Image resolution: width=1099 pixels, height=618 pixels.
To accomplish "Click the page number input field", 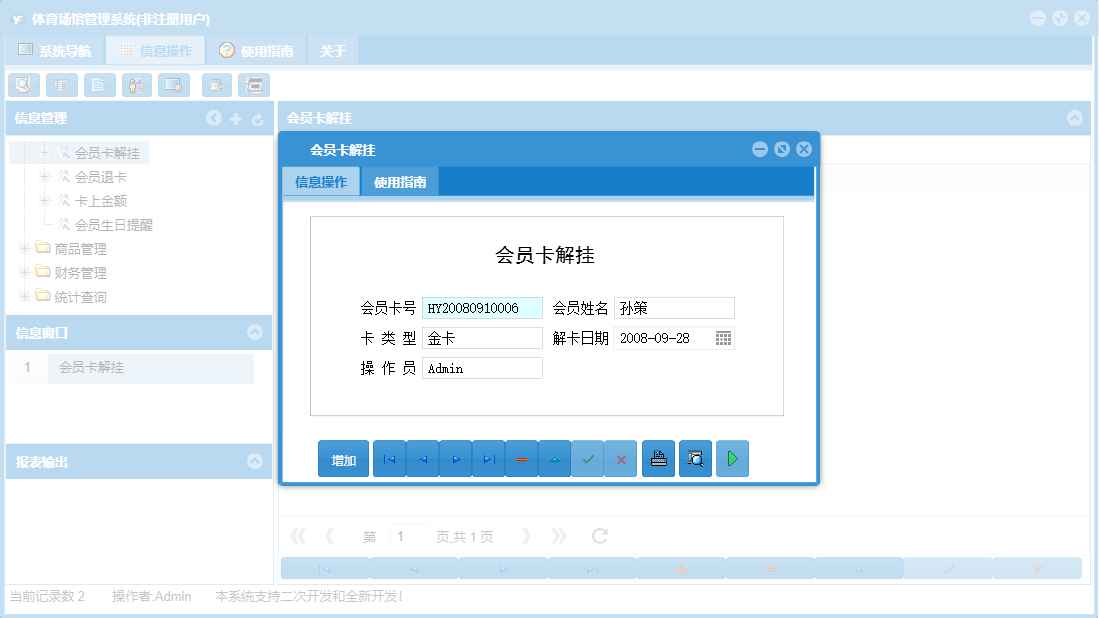I will pos(409,535).
